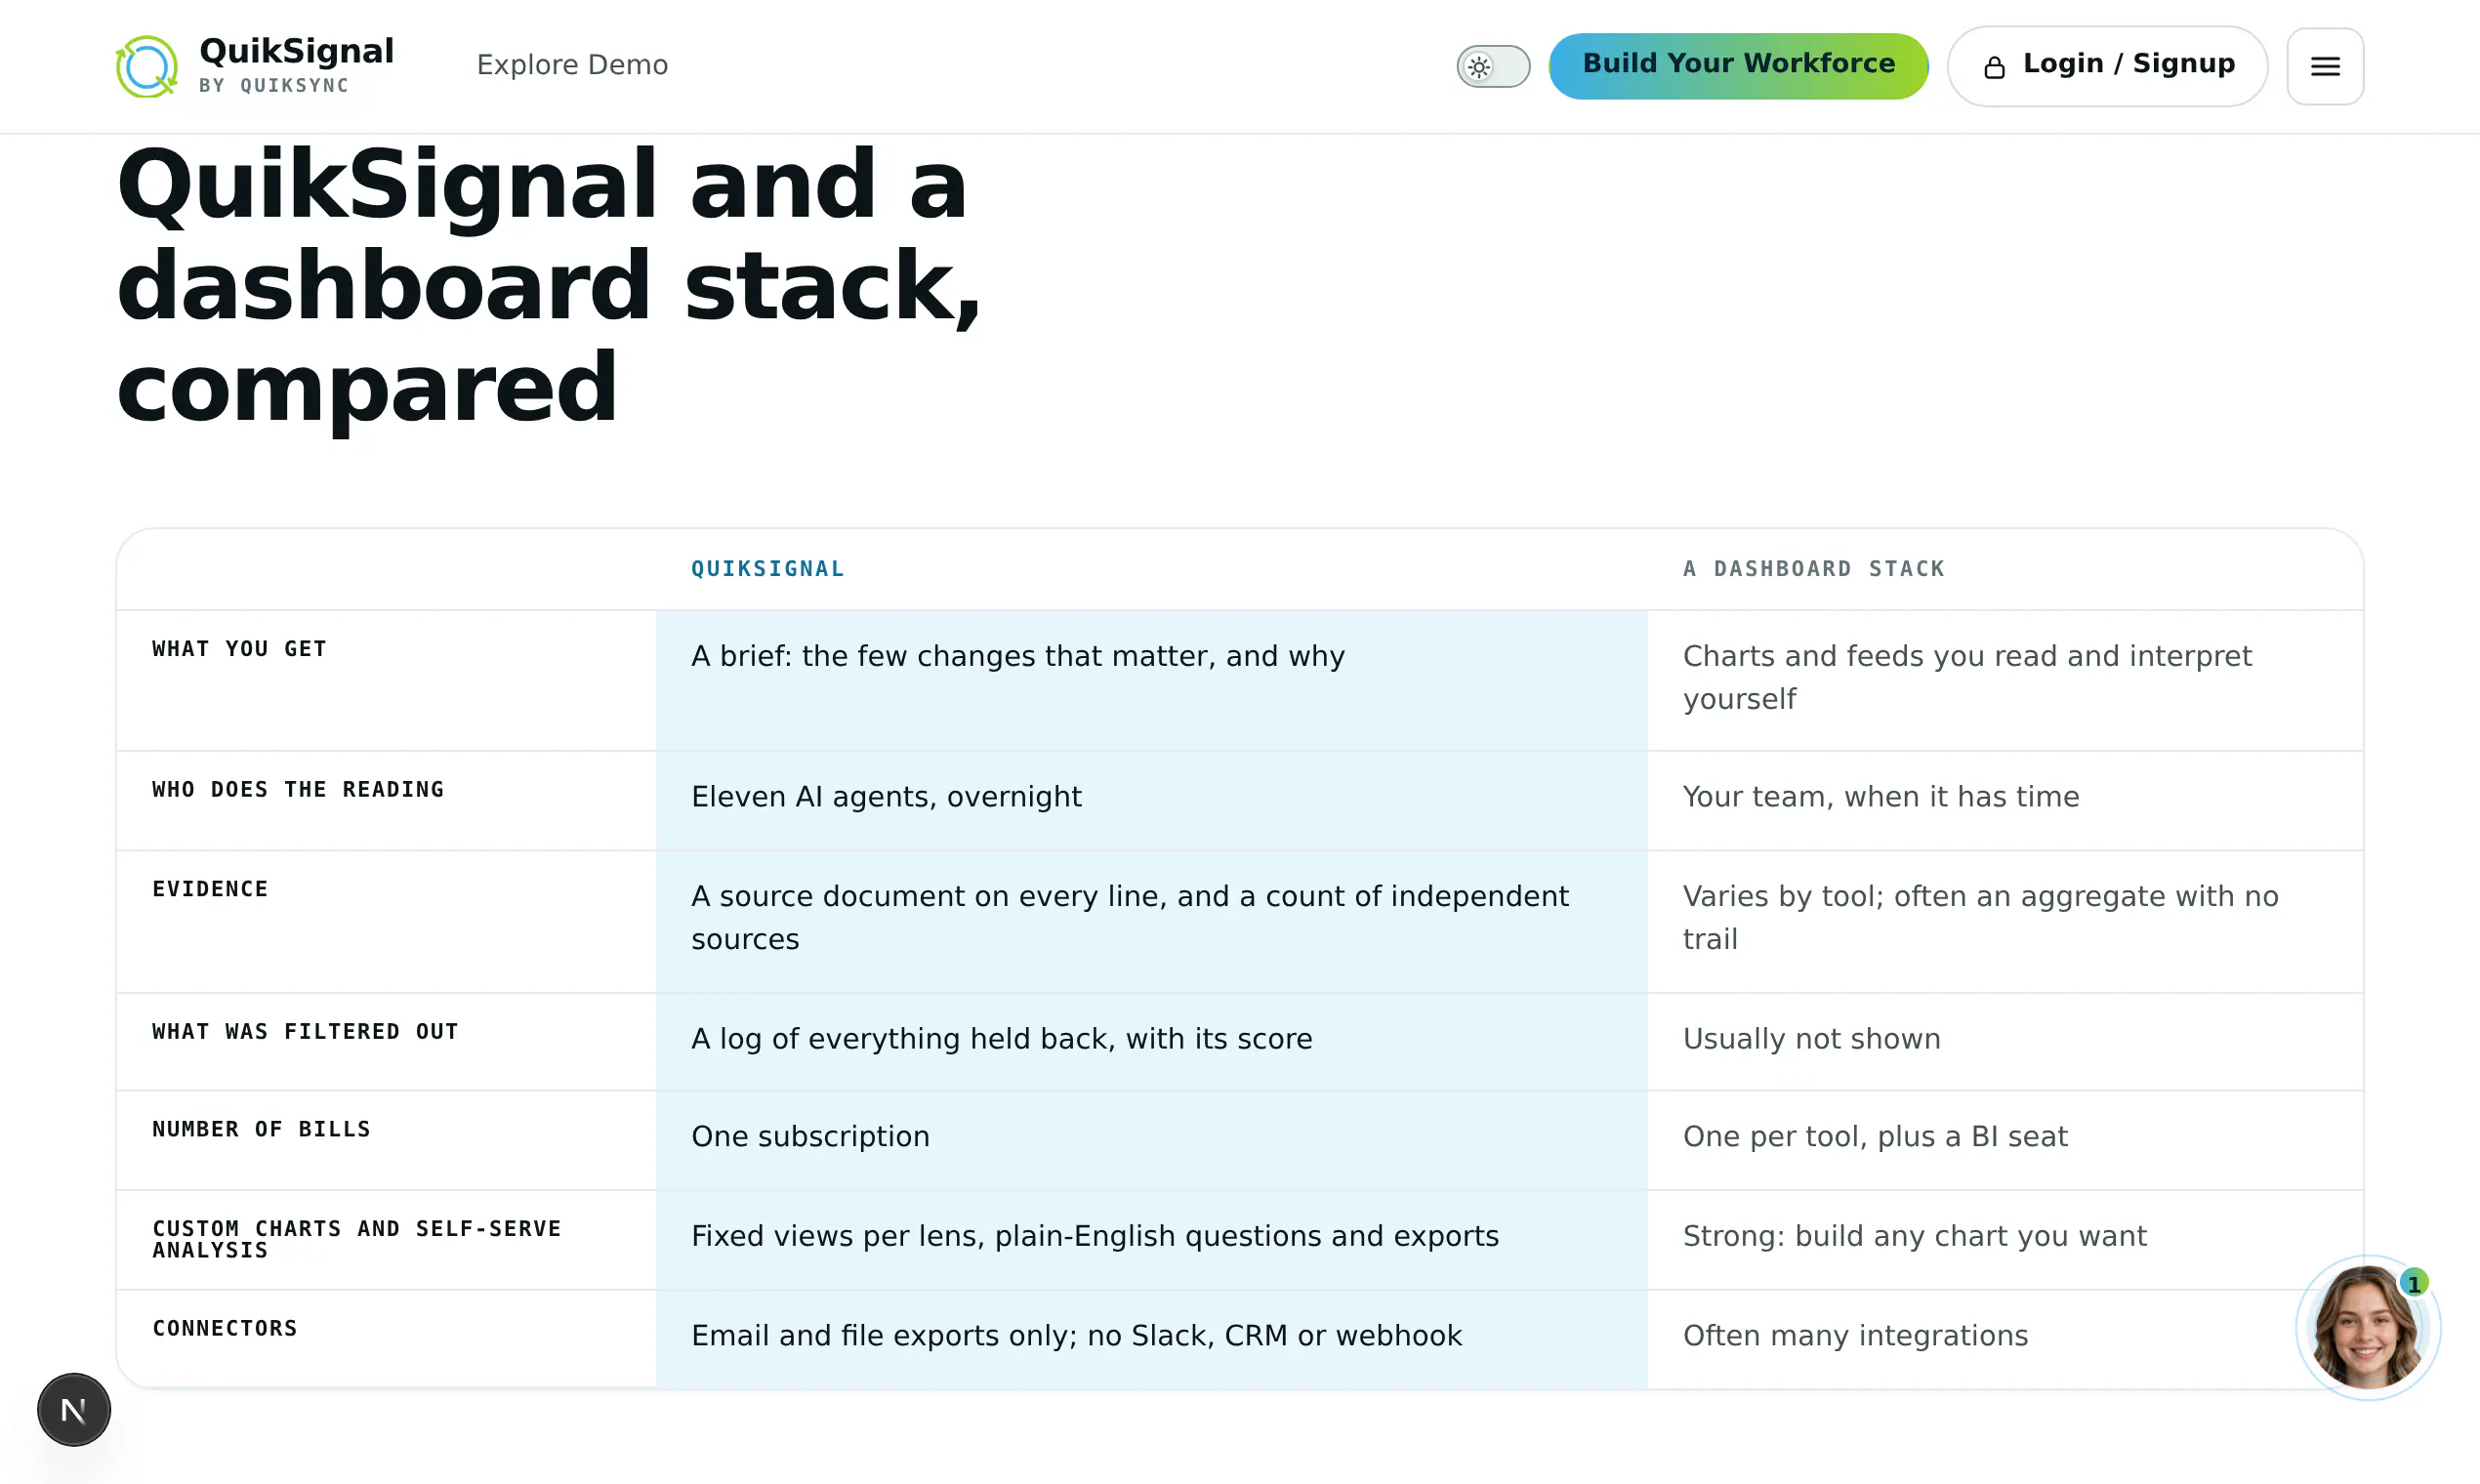The image size is (2480, 1484).
Task: Click the page heading QuikSignal and a dashboard stack
Action: pos(549,286)
